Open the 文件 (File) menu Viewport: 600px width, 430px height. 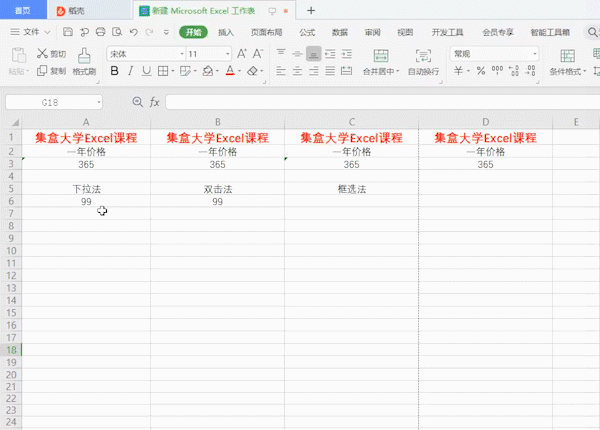pos(31,32)
